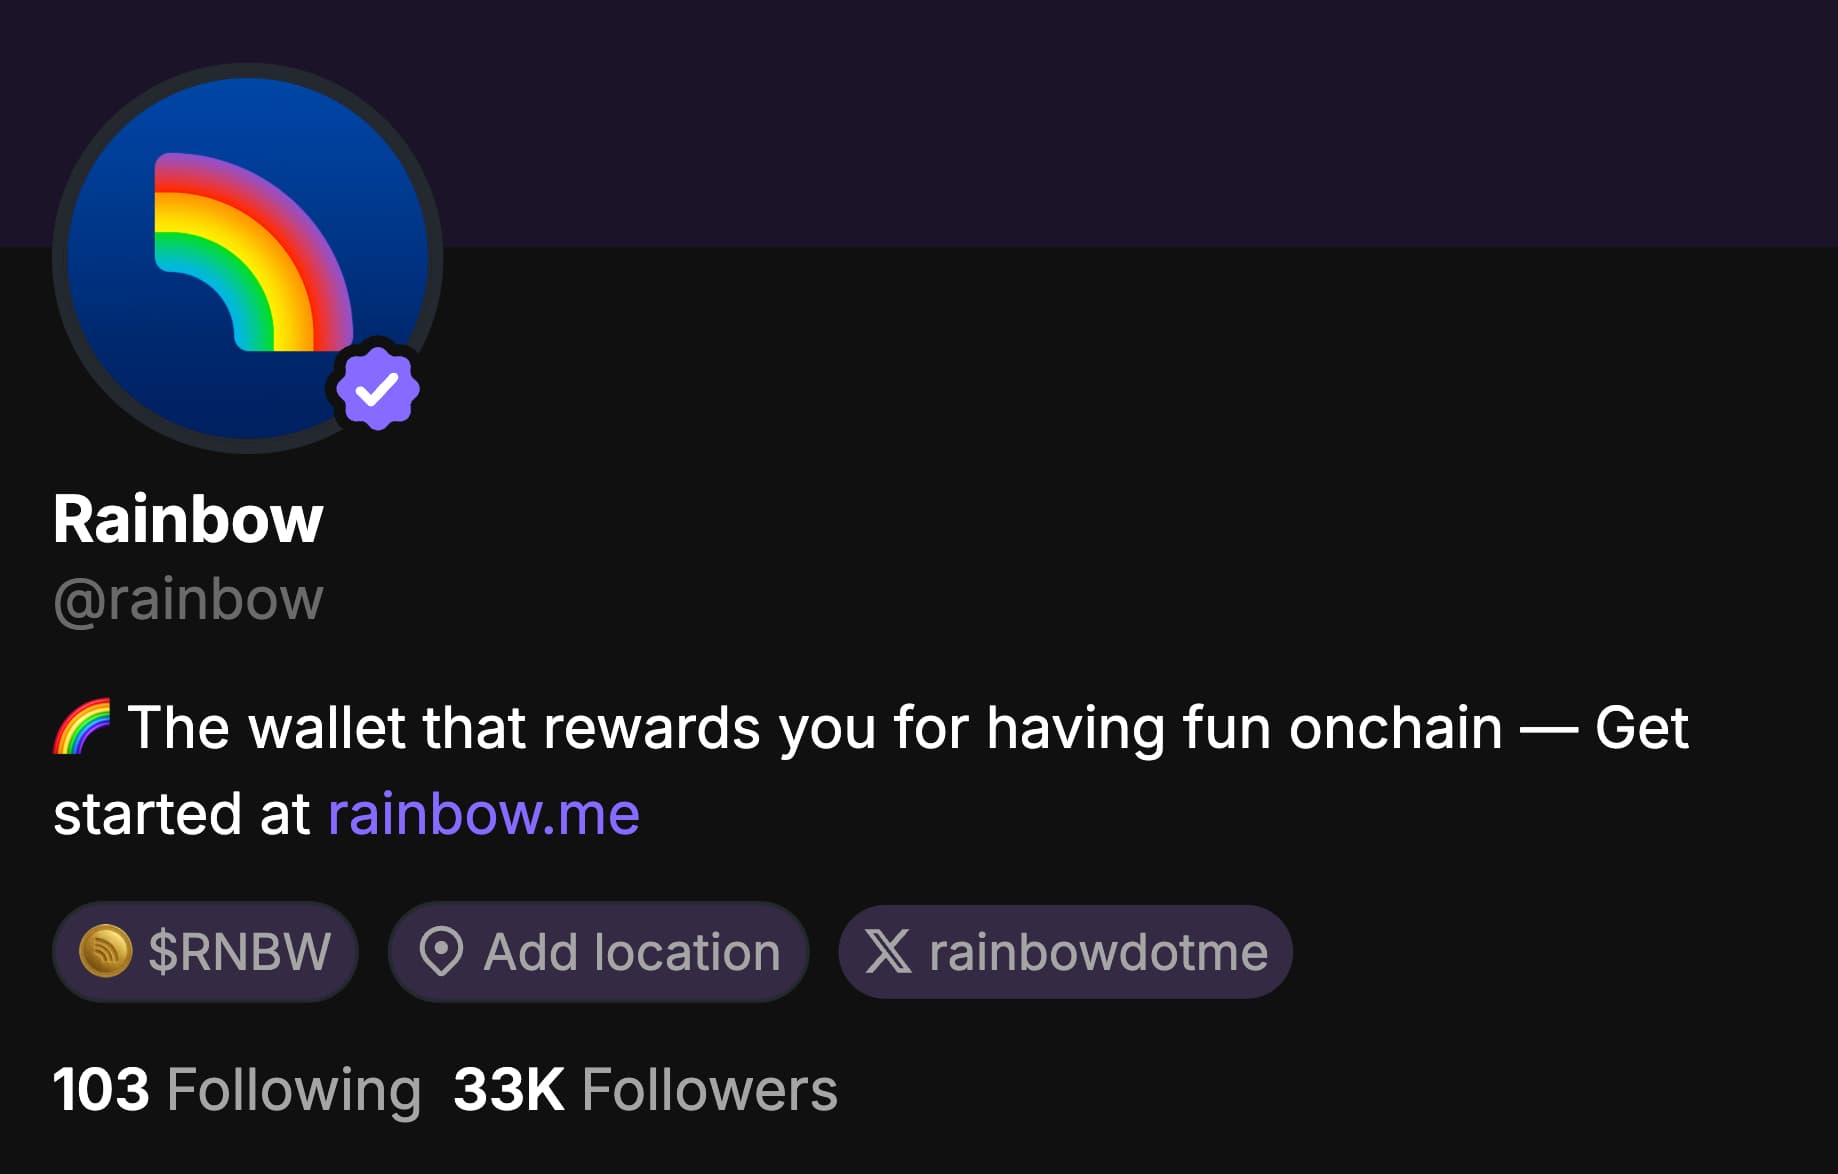Screen dimensions: 1838x1174
Task: Click the 33K follower count number
Action: pos(509,1089)
